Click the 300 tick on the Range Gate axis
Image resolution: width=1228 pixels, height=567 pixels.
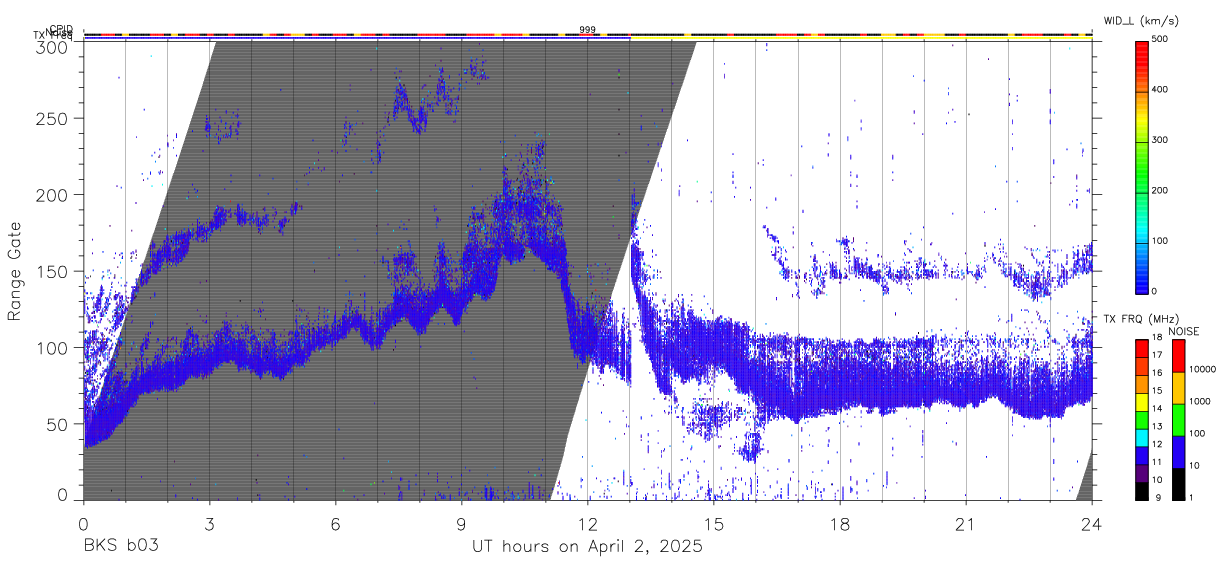pyautogui.click(x=52, y=47)
